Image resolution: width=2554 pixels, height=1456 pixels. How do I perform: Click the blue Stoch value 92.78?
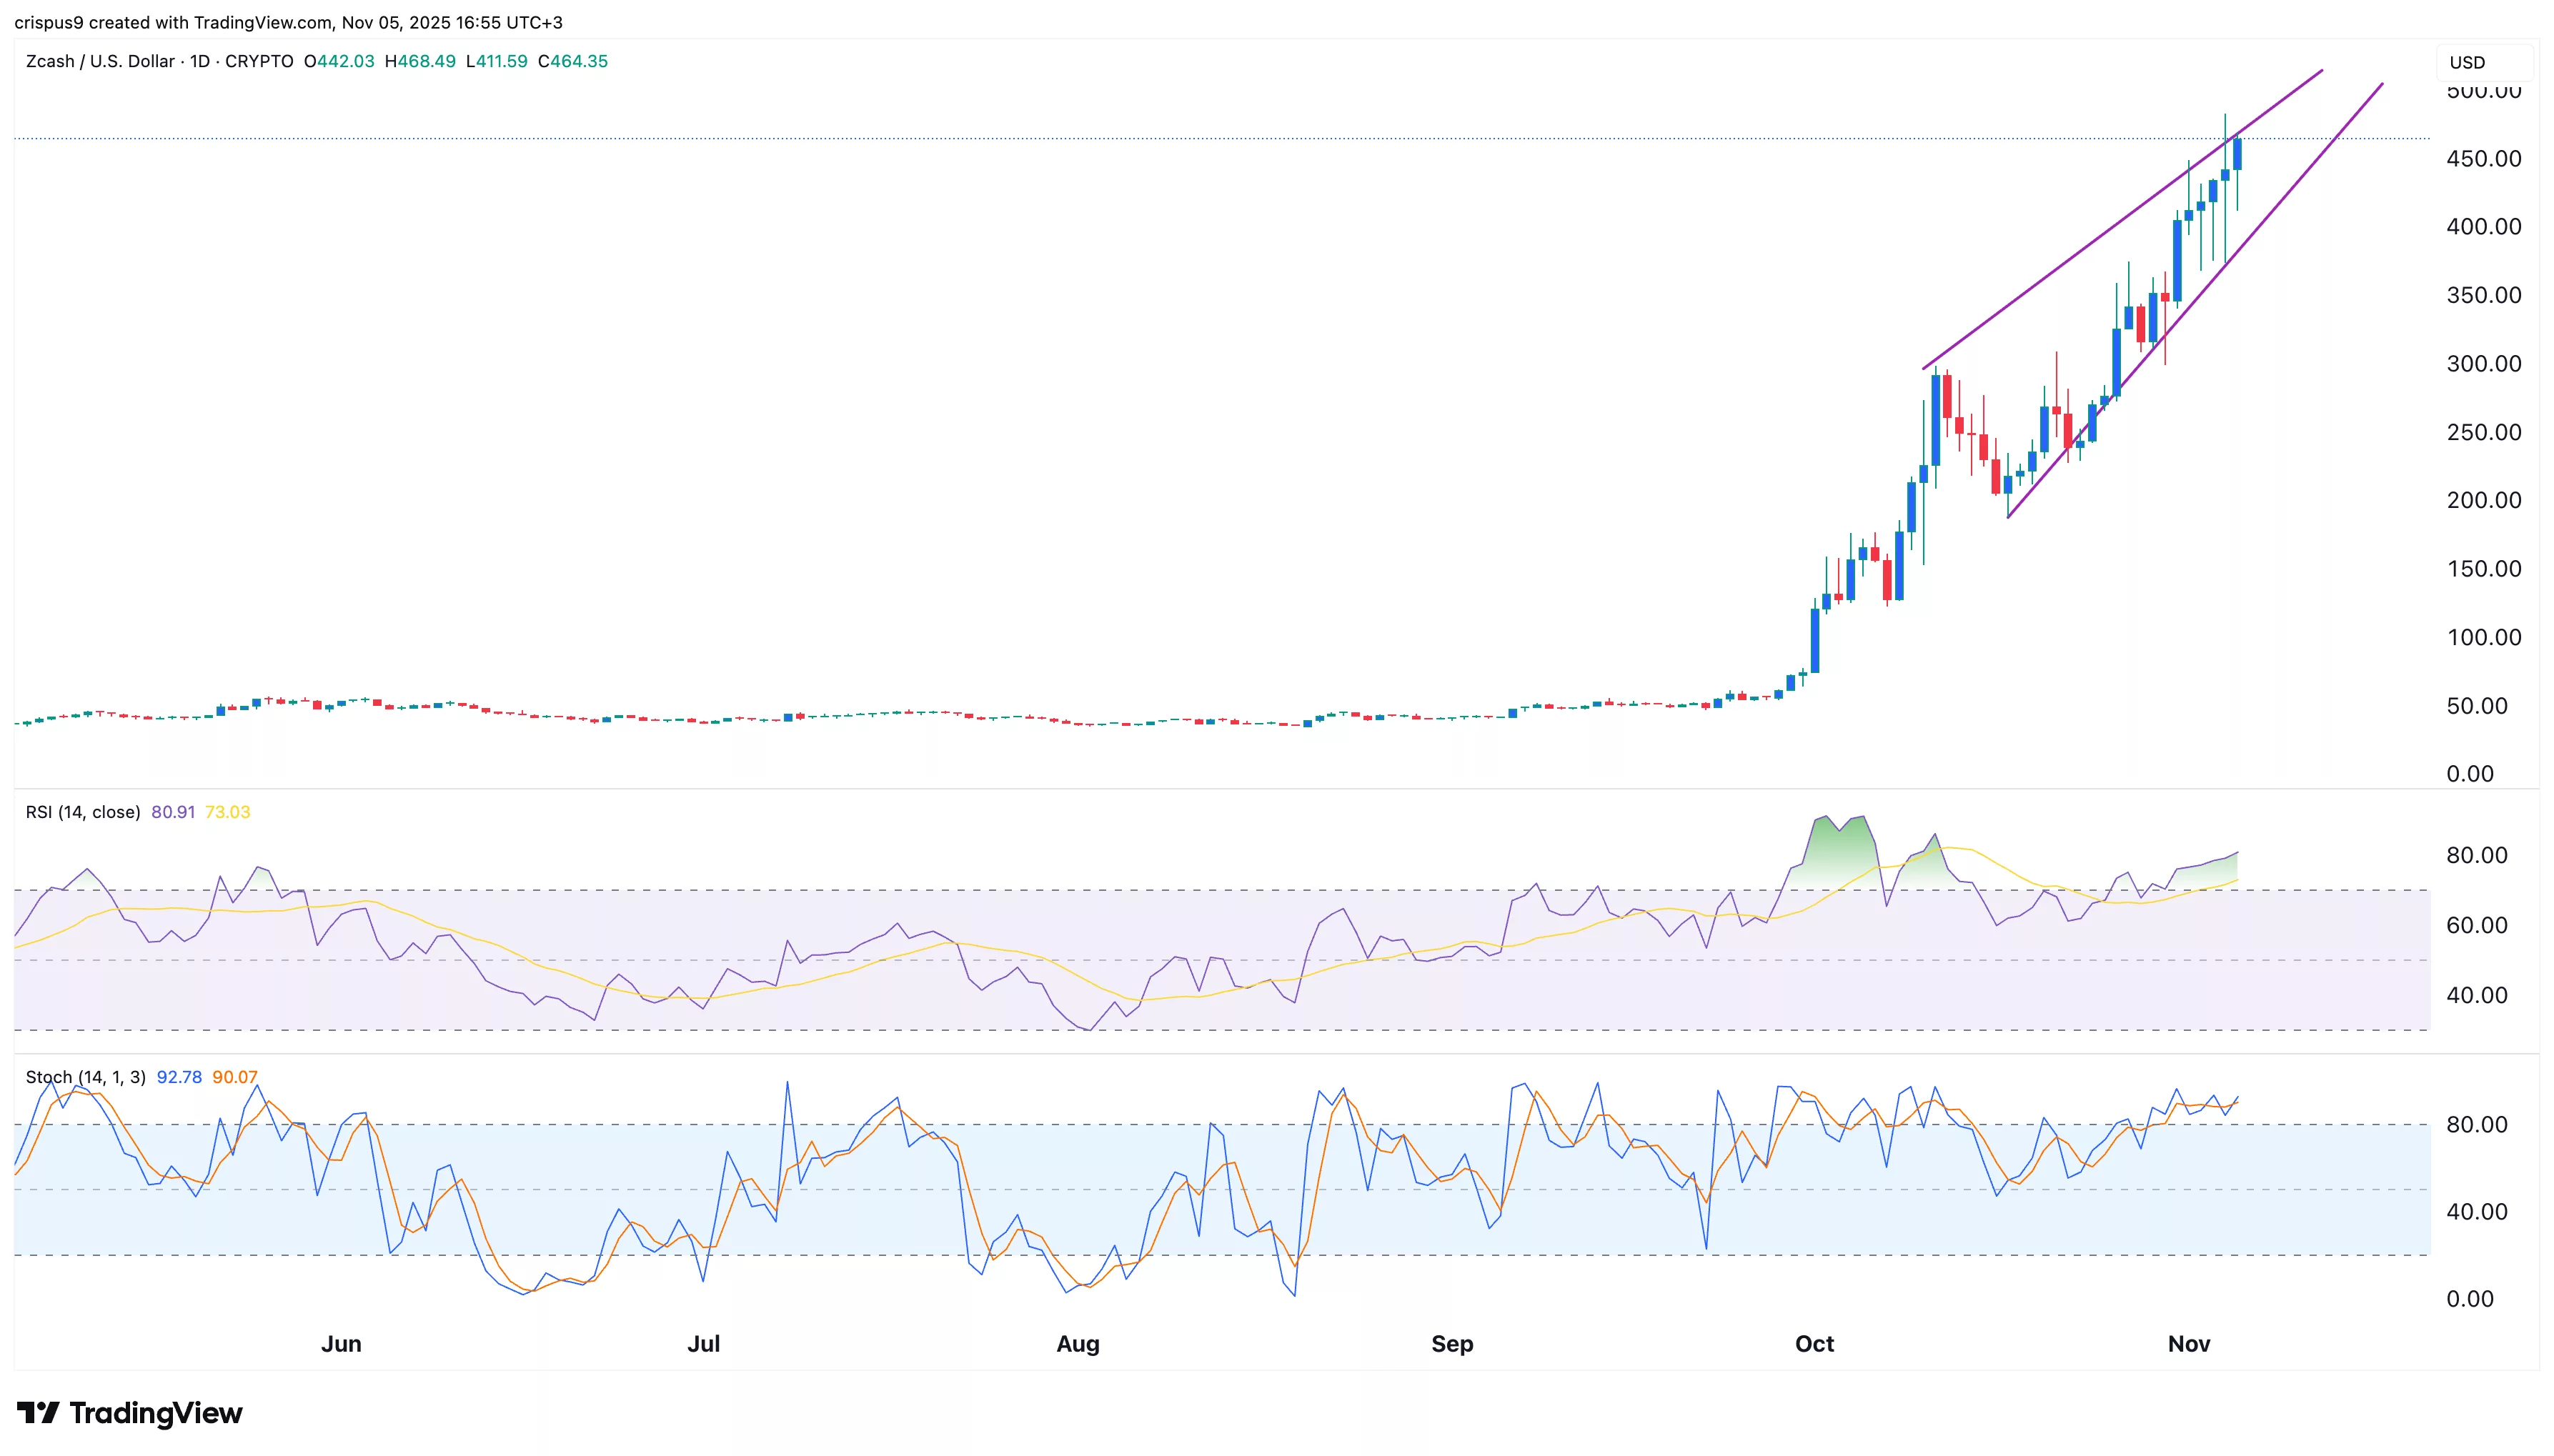click(179, 1077)
